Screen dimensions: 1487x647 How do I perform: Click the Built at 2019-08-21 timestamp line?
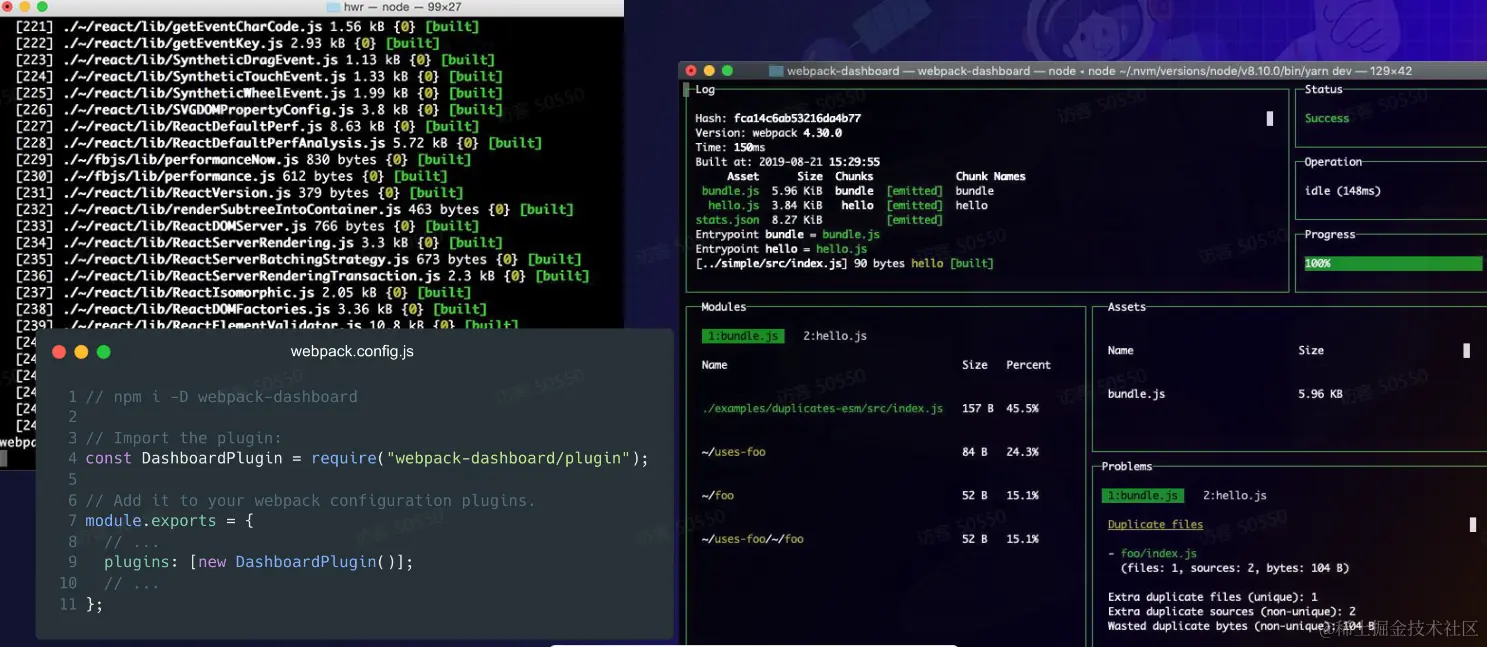point(787,162)
